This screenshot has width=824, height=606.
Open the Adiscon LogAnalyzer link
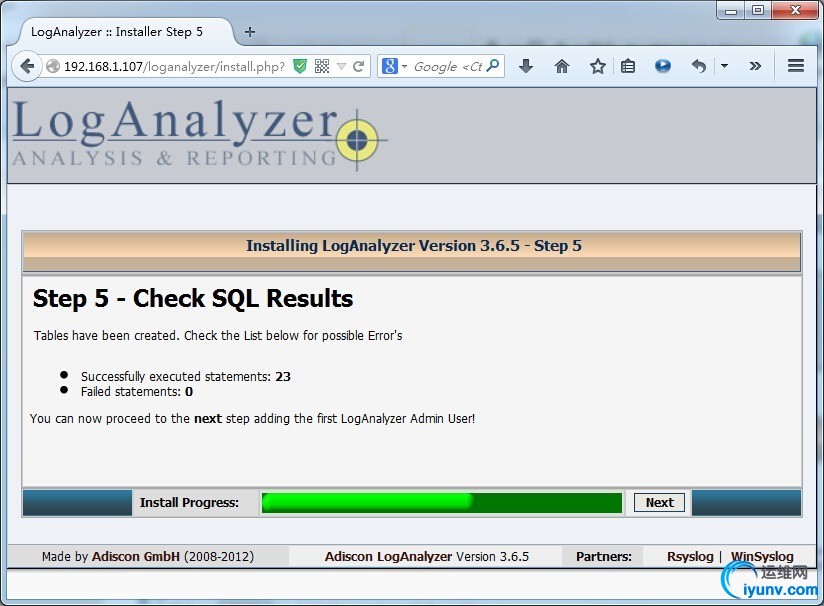tap(388, 557)
